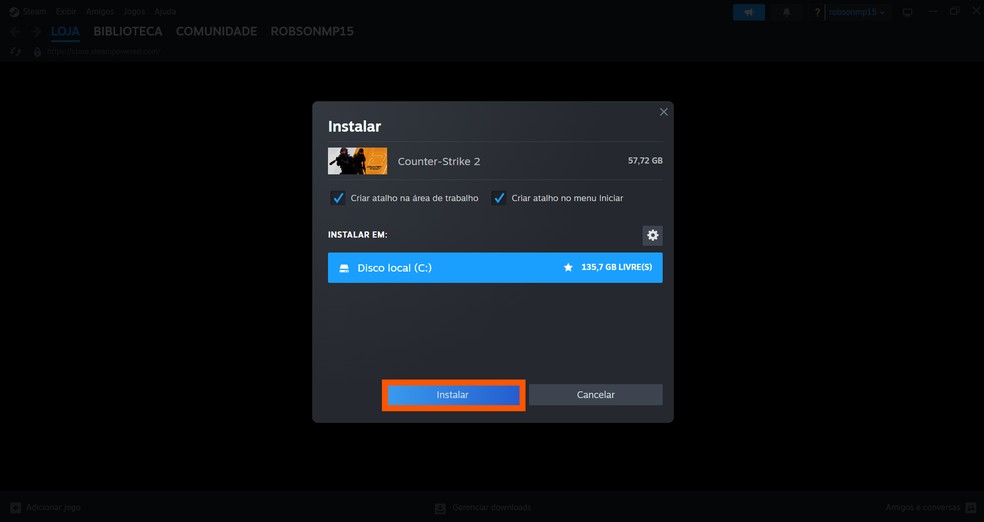This screenshot has width=984, height=522.
Task: Toggle Criar atalho no menu Iniciar checkbox
Action: pyautogui.click(x=498, y=198)
